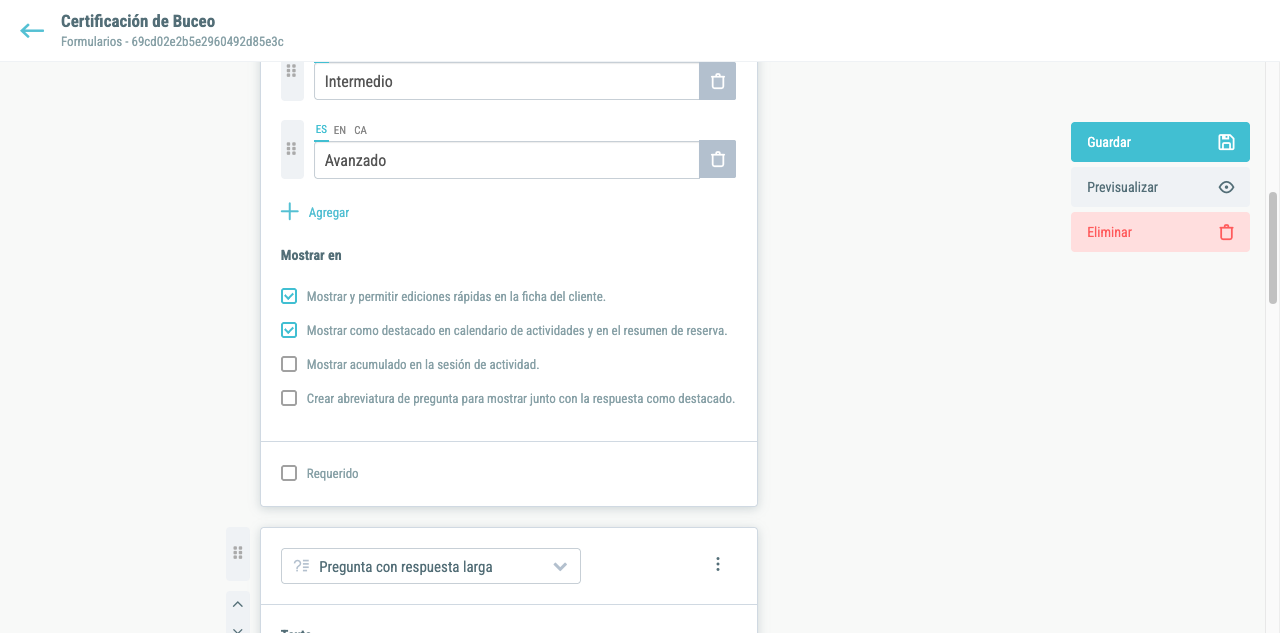
Task: Click the plus icon to add an option
Action: (290, 212)
